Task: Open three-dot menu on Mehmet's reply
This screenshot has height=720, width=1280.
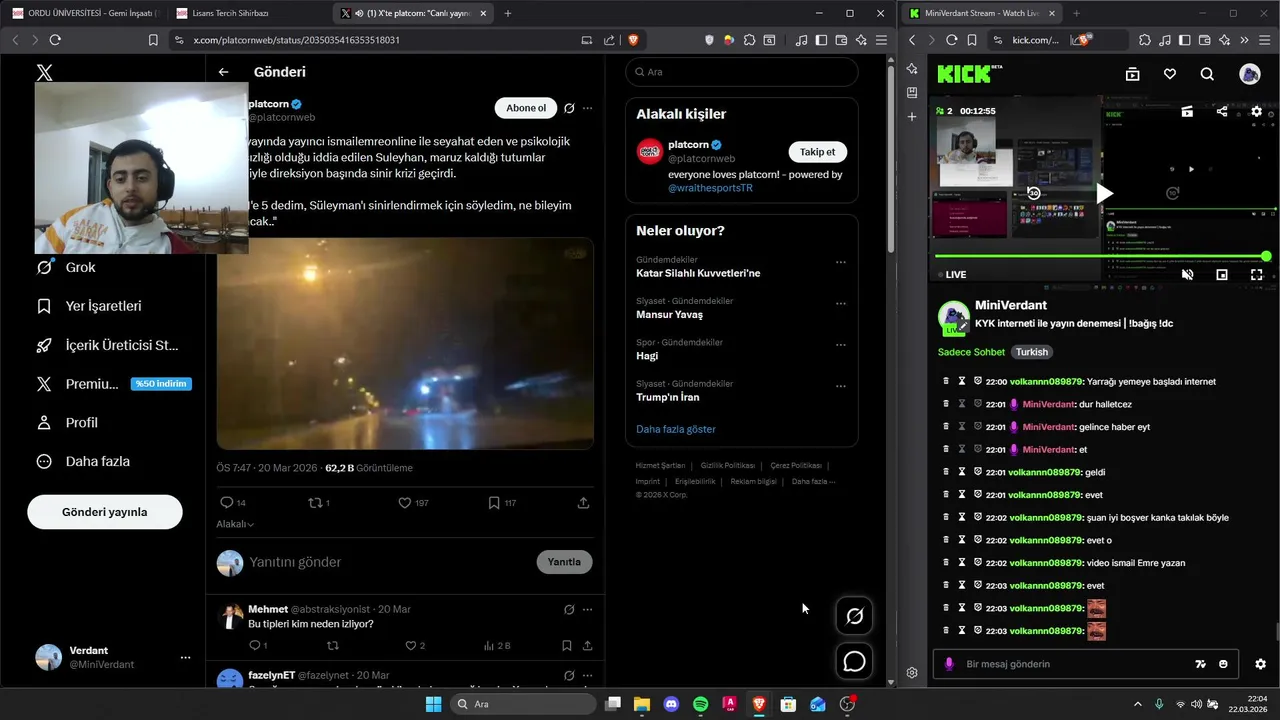Action: 587,609
